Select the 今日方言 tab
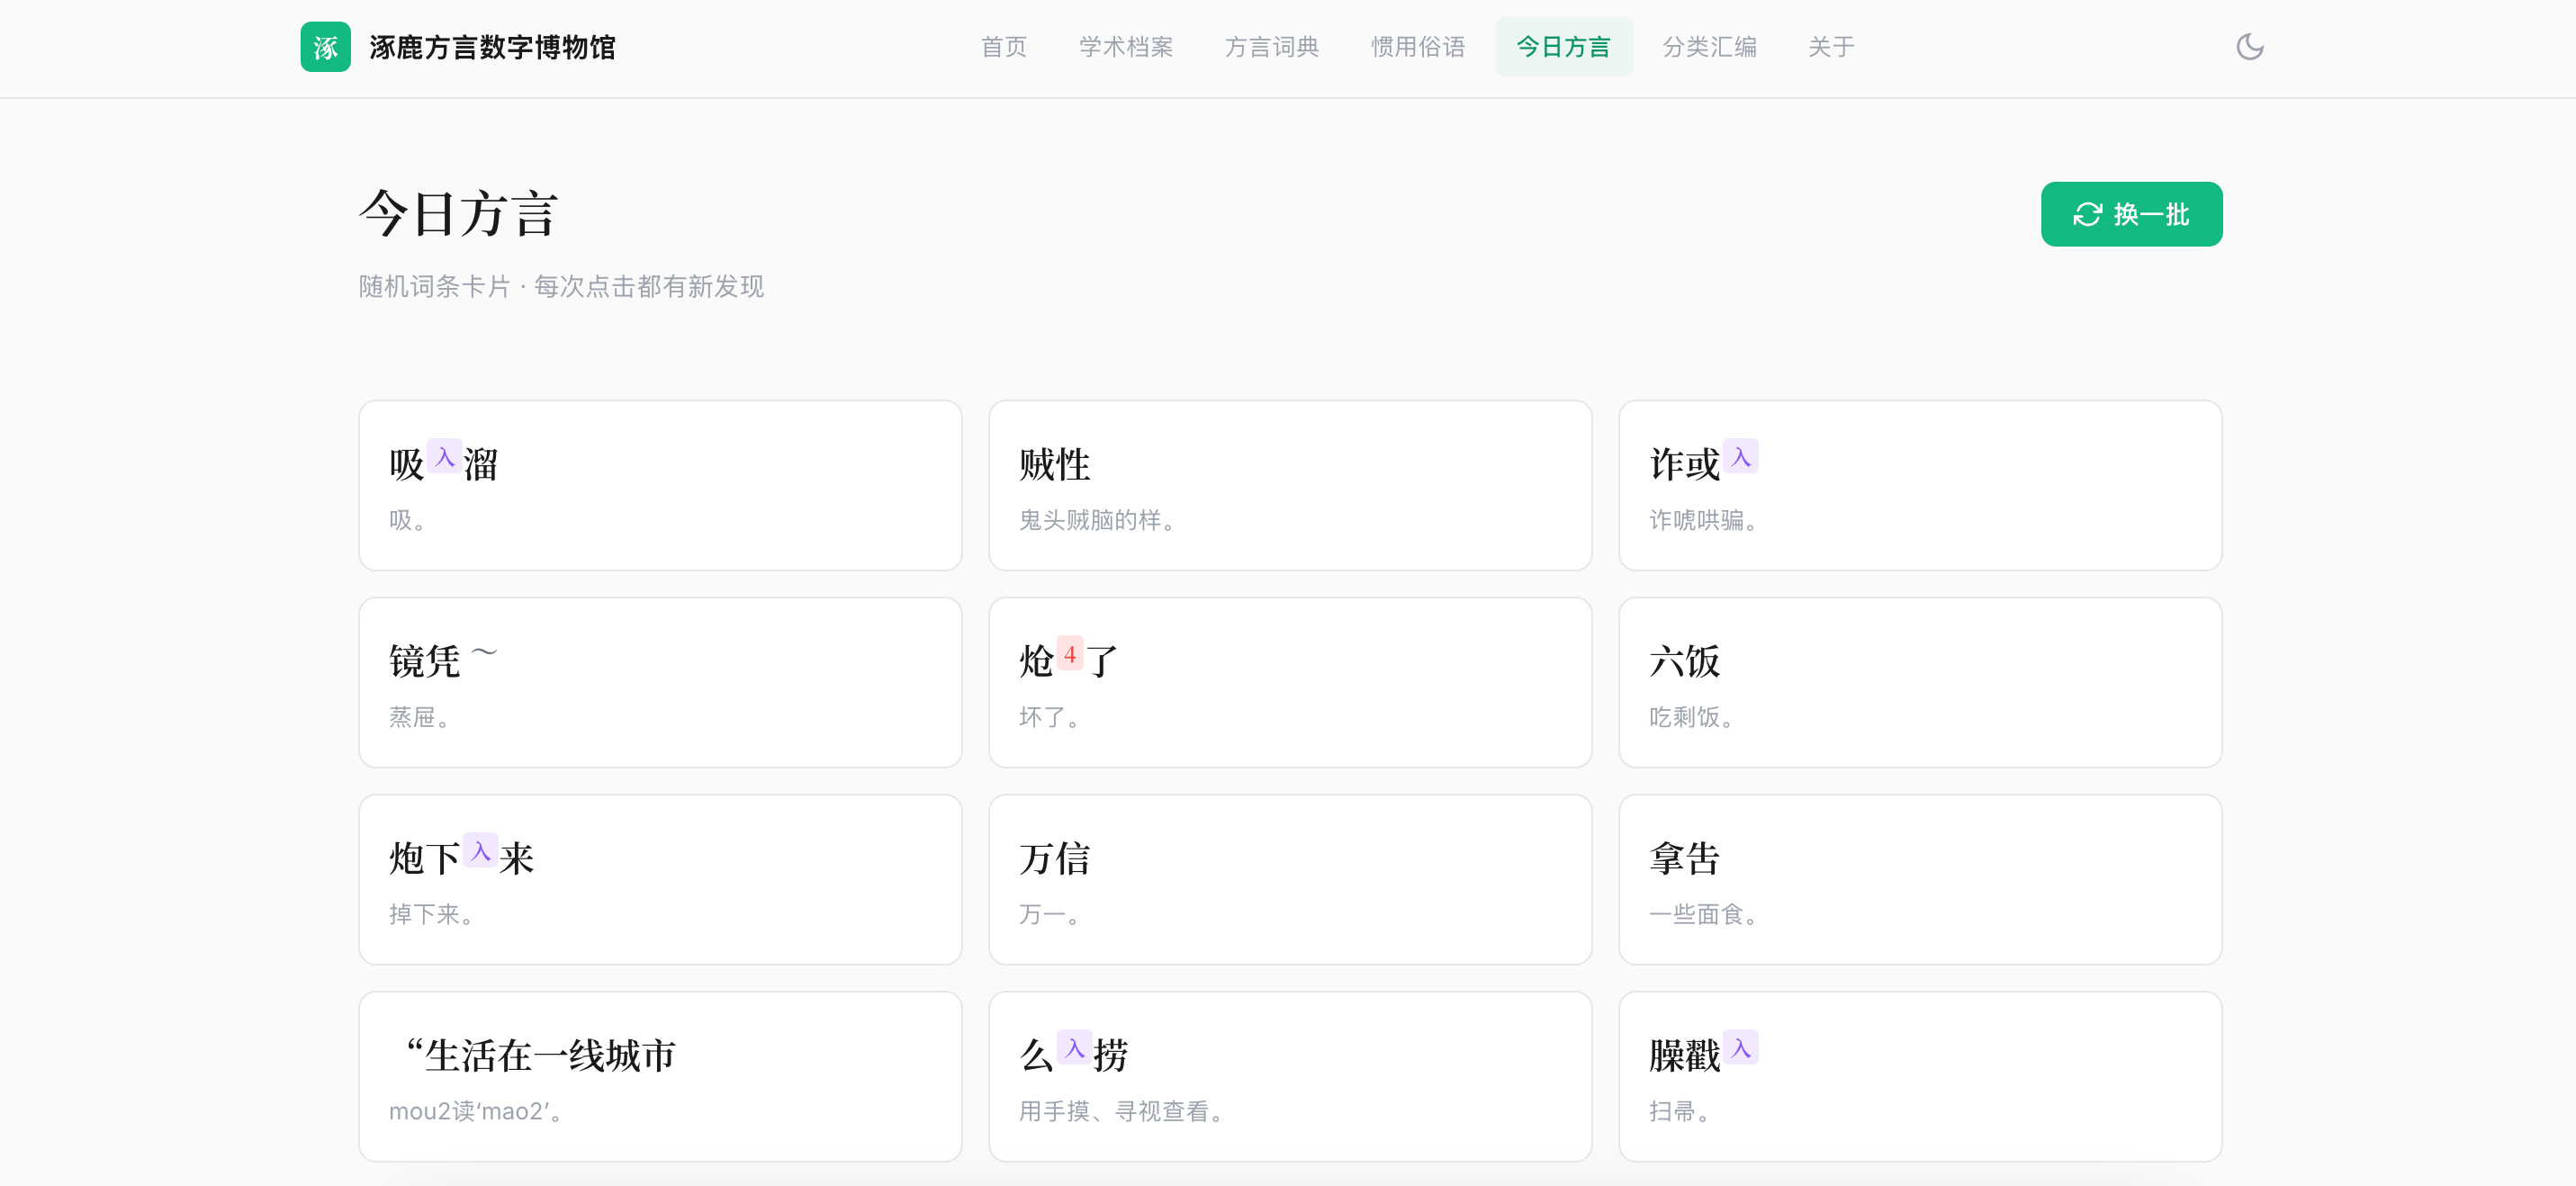 click(x=1563, y=47)
